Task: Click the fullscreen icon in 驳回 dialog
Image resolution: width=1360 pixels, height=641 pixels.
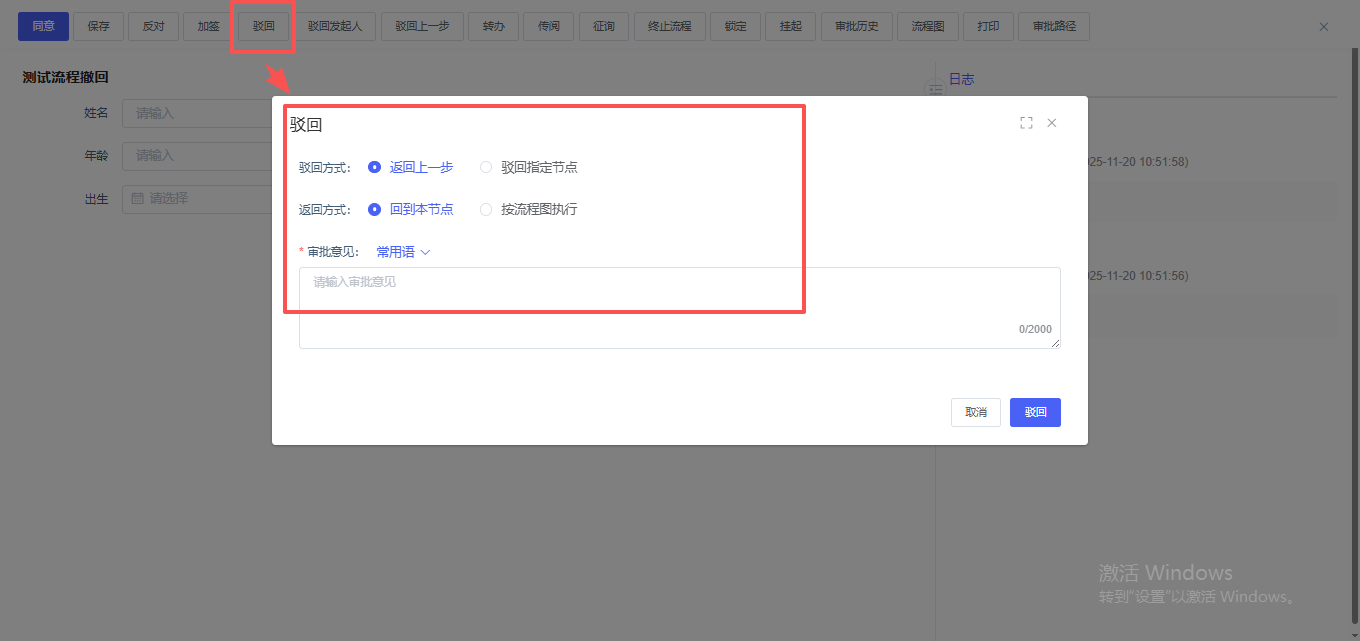Action: (1026, 123)
